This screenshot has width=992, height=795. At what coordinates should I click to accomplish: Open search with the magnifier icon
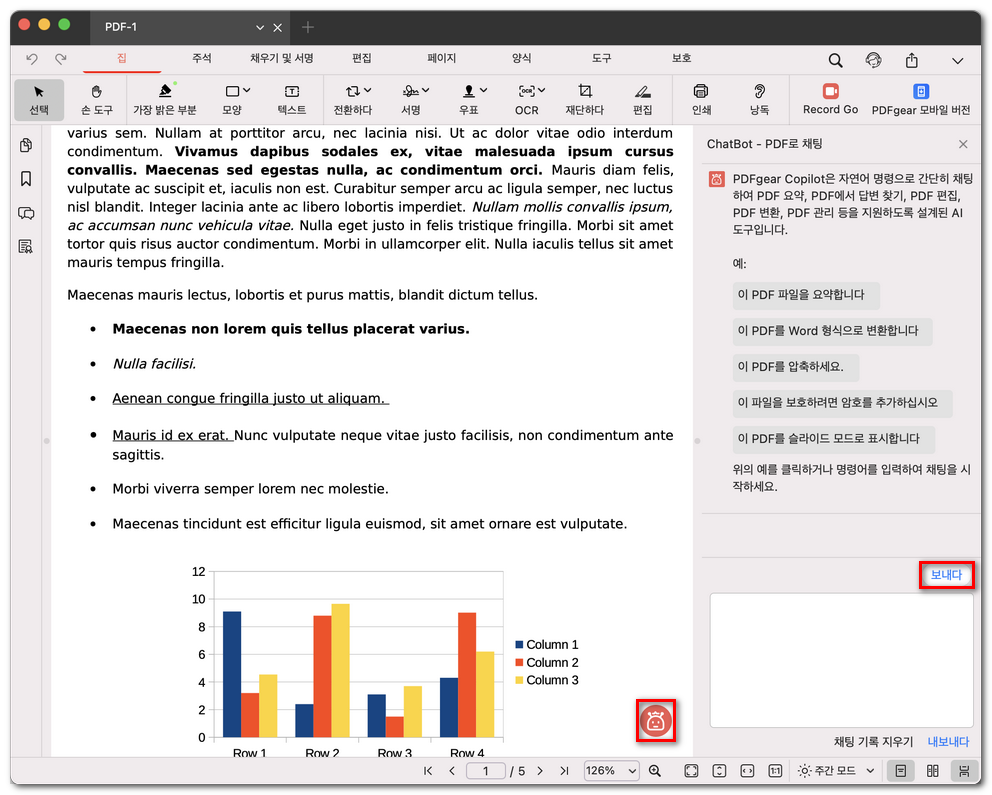pyautogui.click(x=835, y=60)
